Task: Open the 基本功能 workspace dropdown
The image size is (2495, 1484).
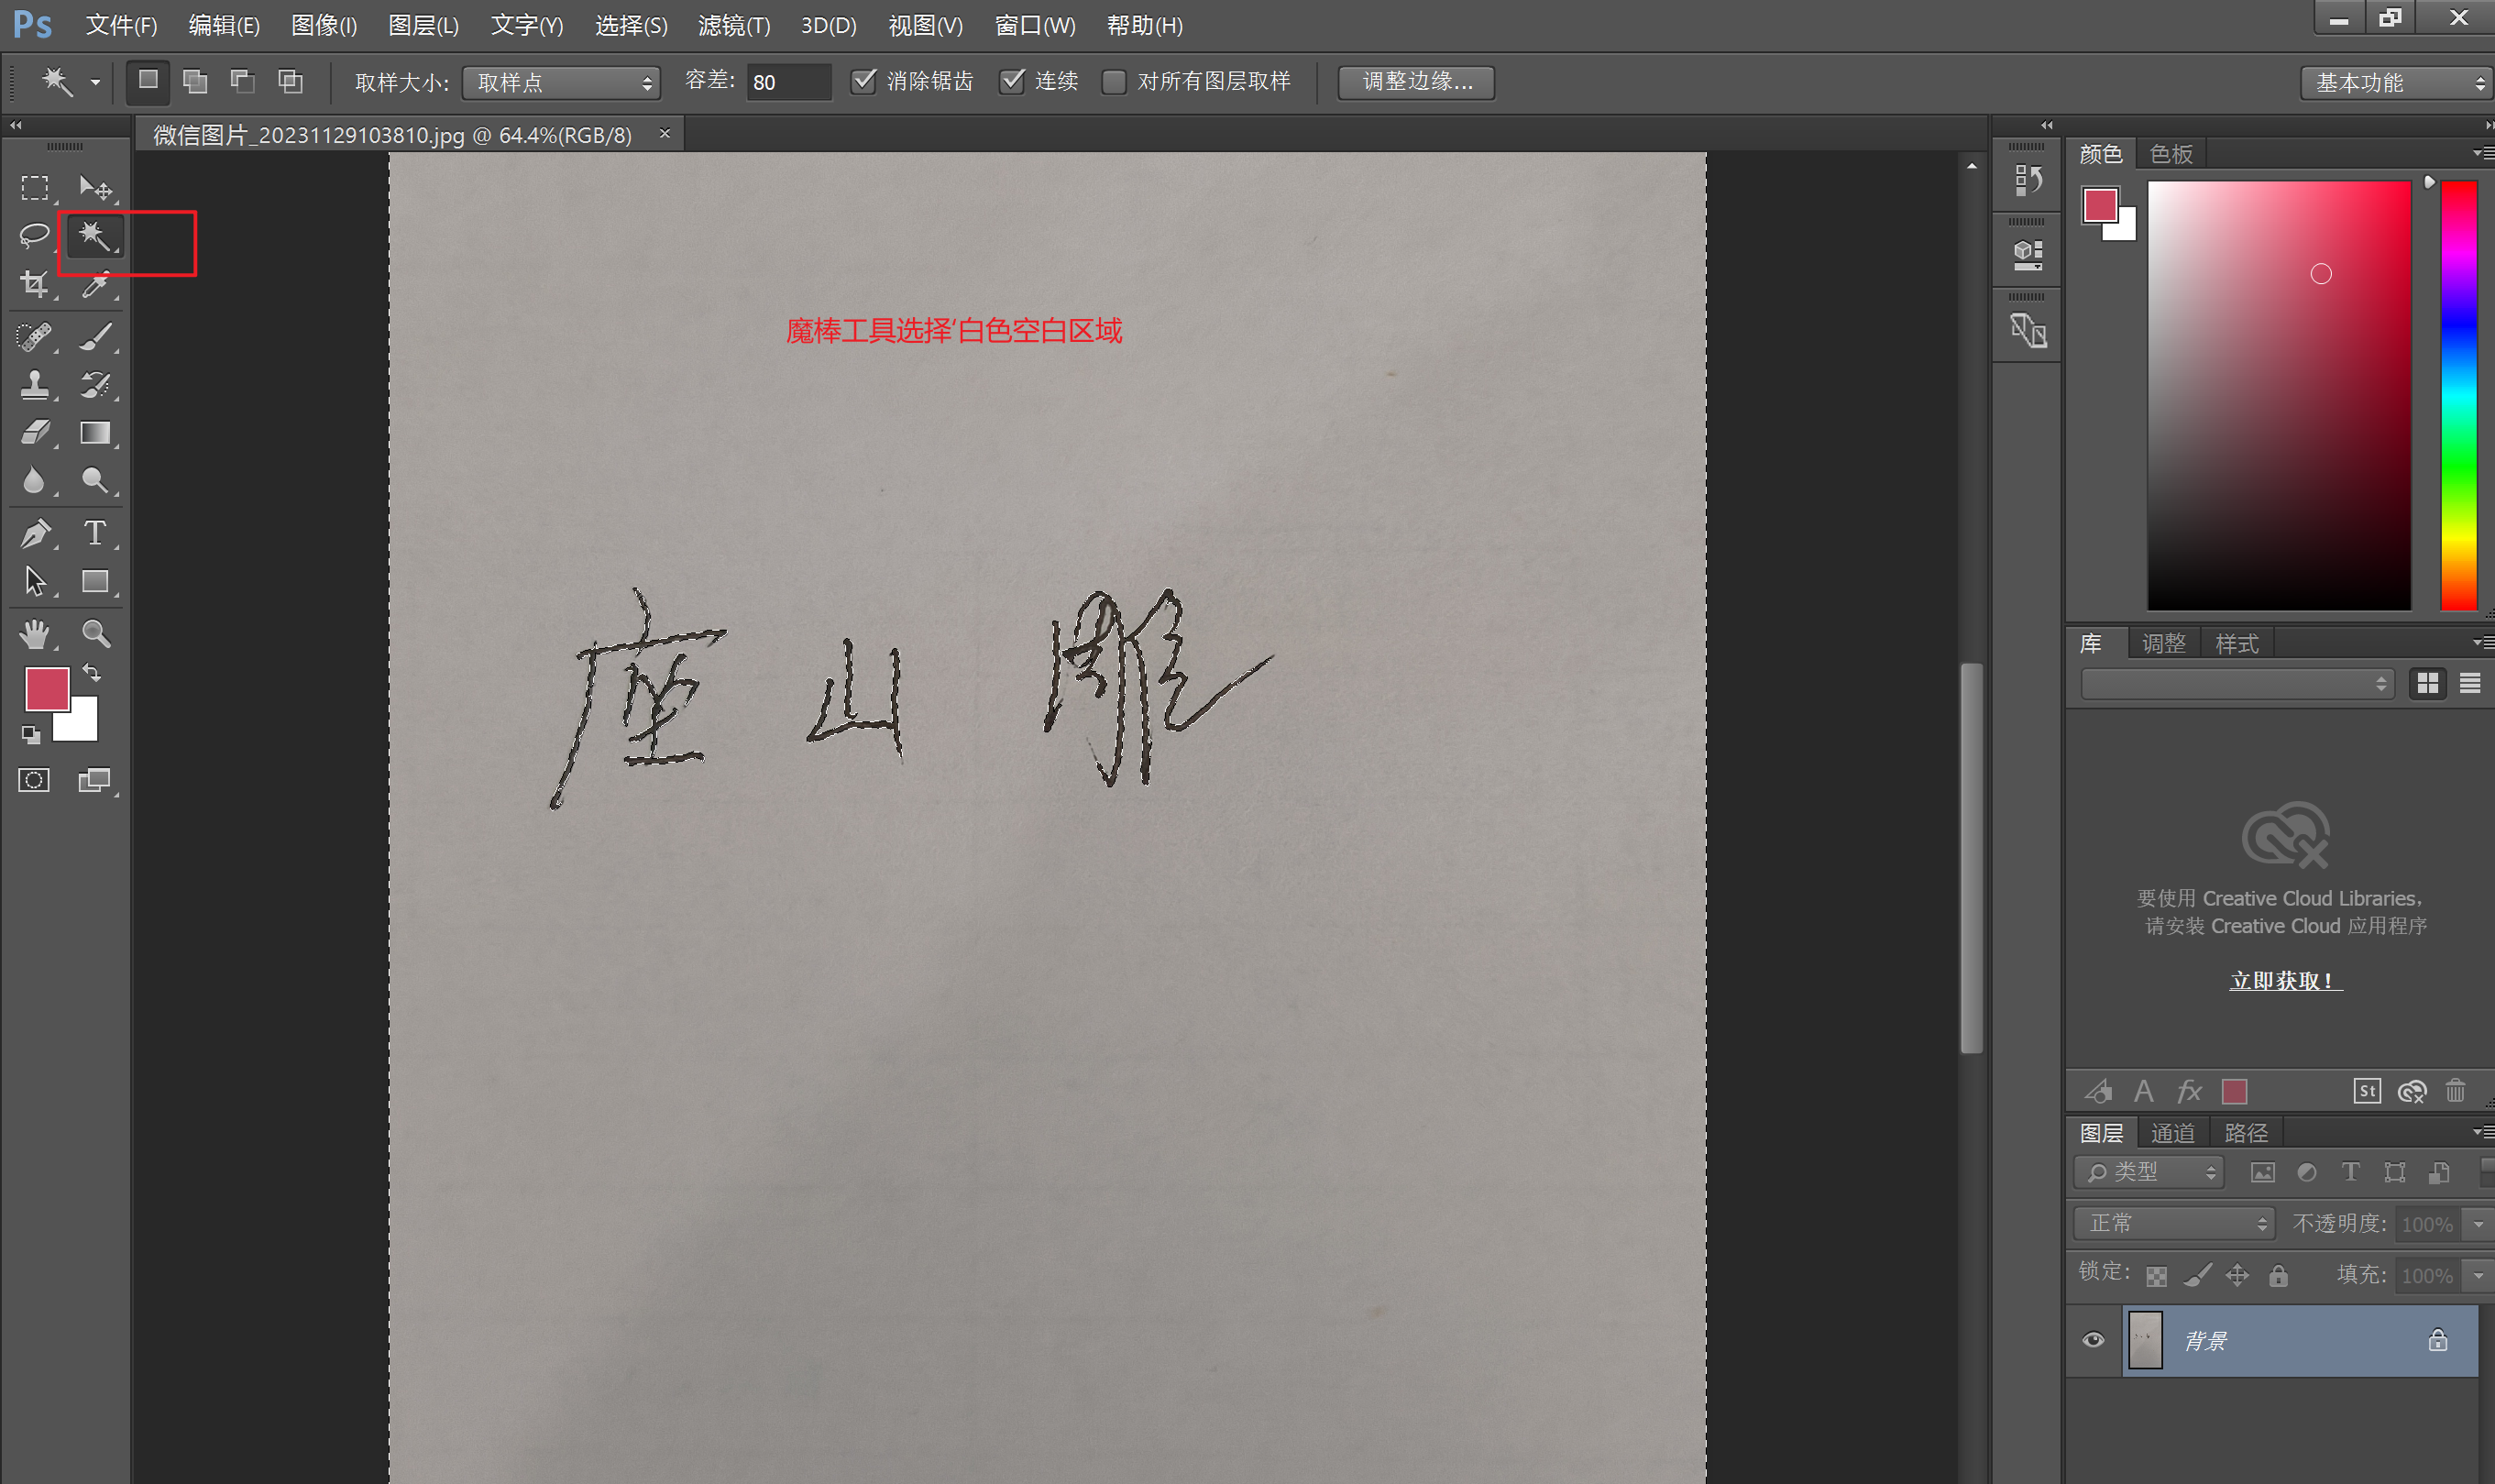Action: pyautogui.click(x=2398, y=82)
